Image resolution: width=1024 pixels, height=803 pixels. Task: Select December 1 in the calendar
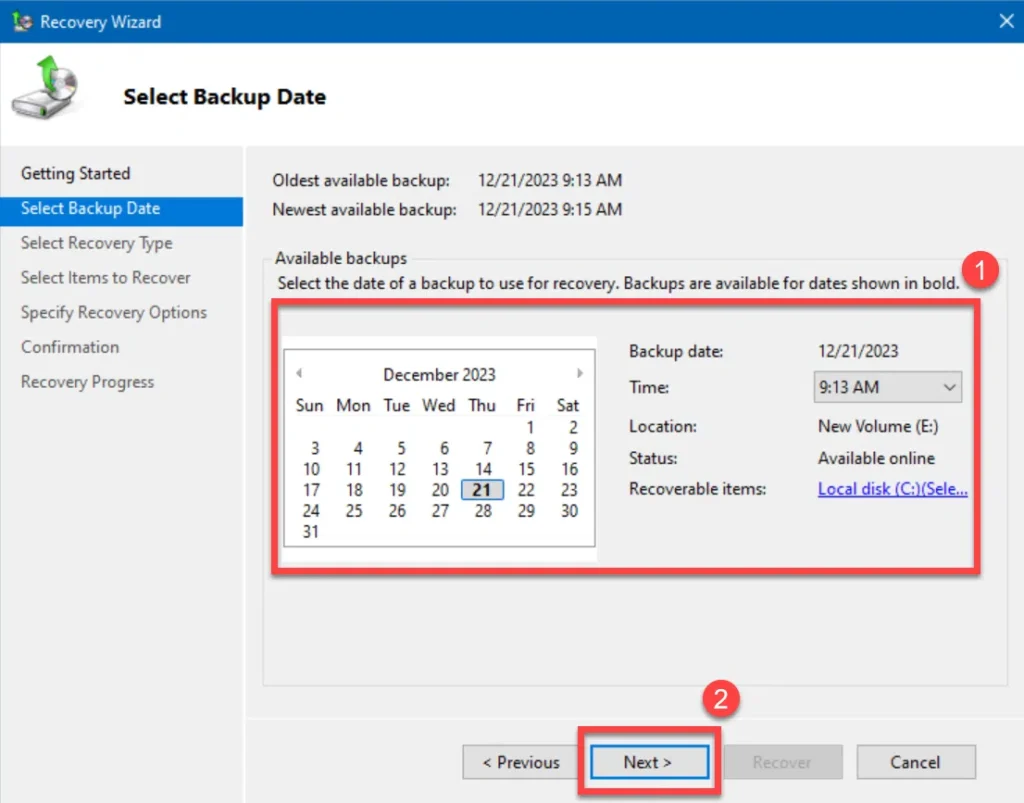[530, 428]
